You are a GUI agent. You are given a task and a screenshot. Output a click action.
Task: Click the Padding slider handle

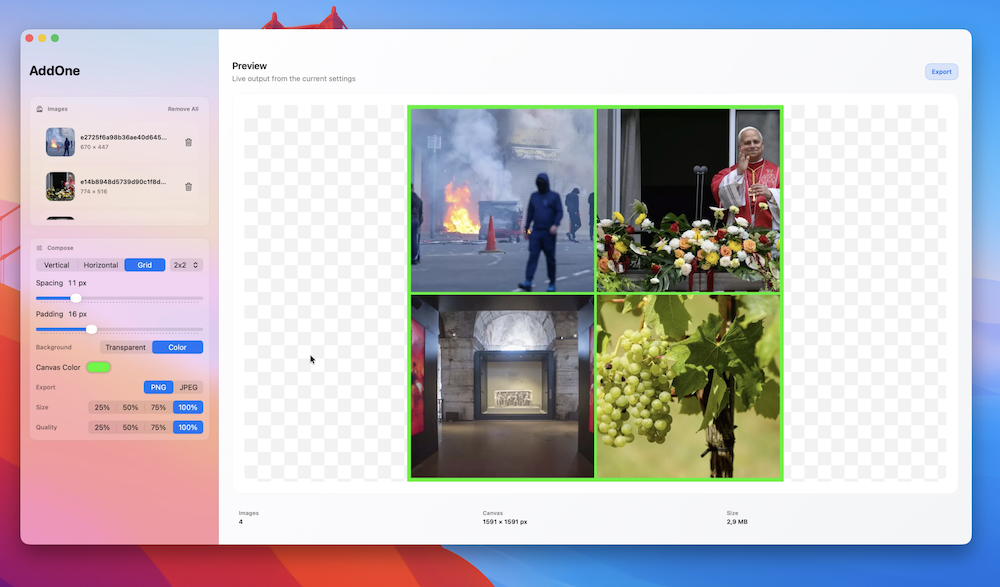(91, 329)
